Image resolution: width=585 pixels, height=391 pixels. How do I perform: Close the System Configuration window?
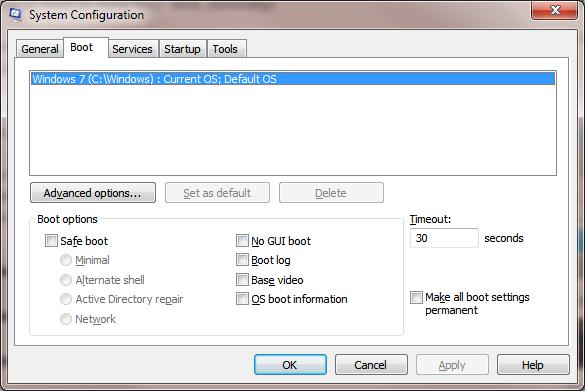click(x=554, y=10)
